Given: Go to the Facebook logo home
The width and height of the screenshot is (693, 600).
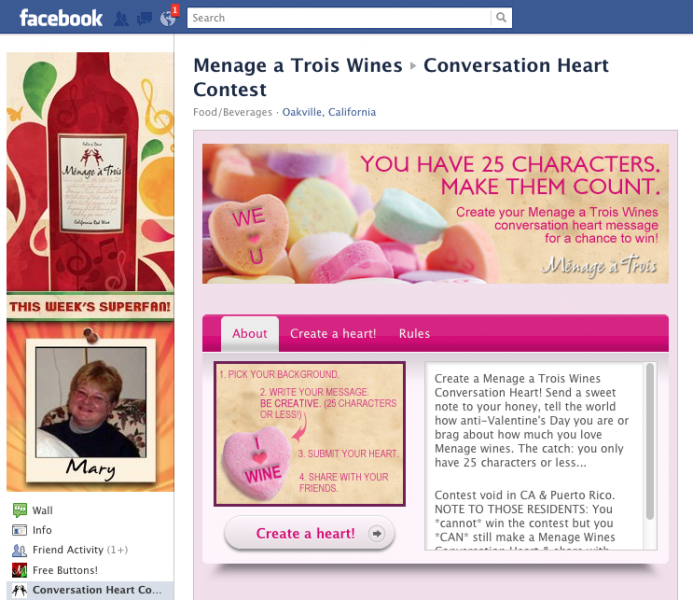Looking at the screenshot, I should tap(61, 19).
